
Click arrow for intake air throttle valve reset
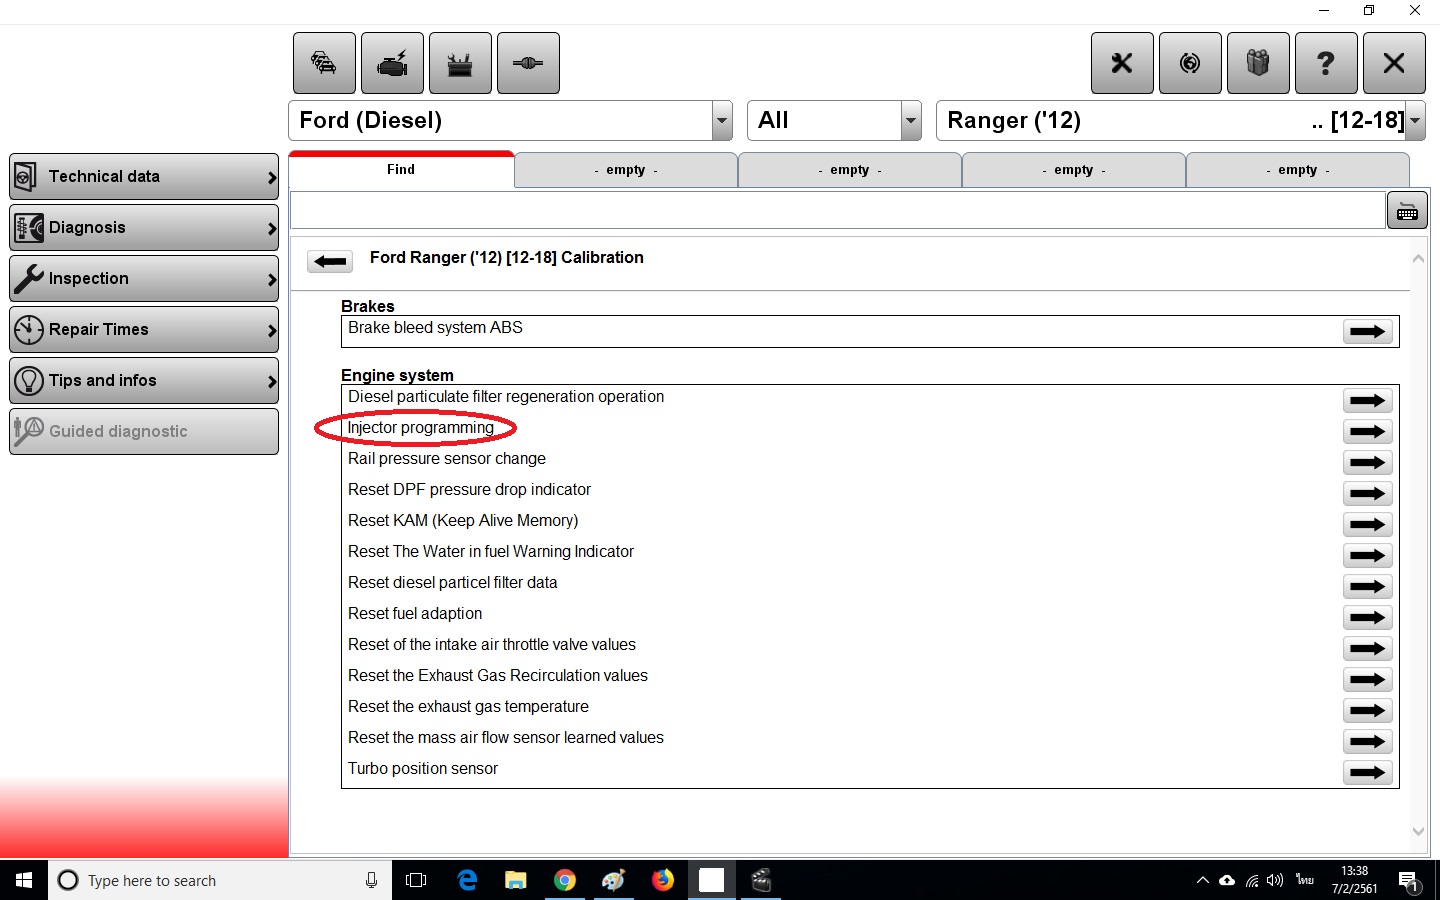[x=1368, y=649]
